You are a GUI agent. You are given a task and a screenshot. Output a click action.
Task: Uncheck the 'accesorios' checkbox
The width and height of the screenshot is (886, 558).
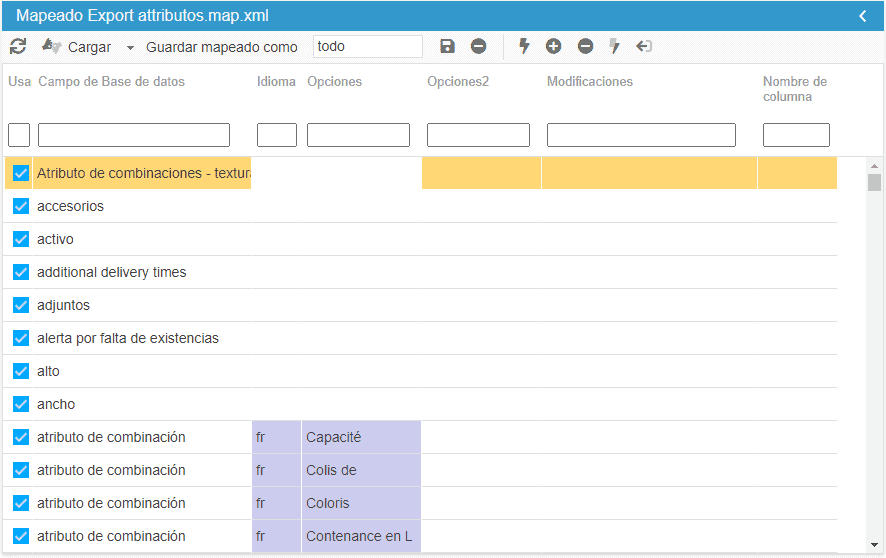click(21, 206)
